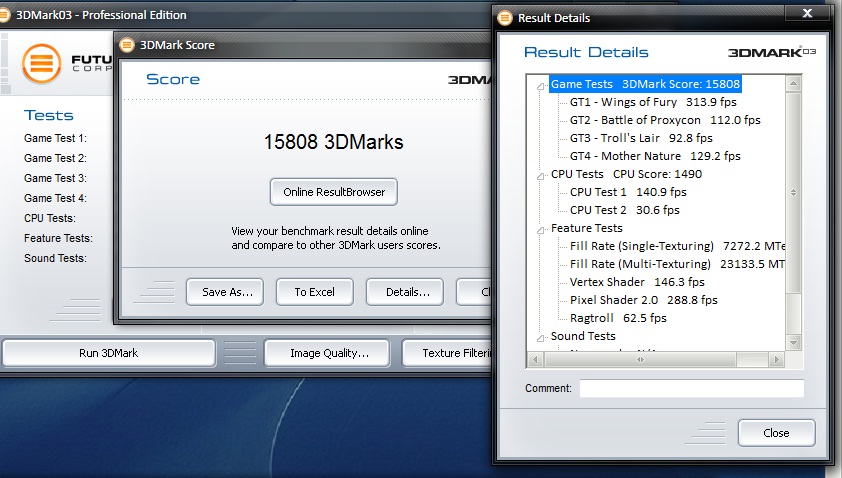Click the Tests heading in main window
The height and width of the screenshot is (478, 842).
(x=48, y=115)
